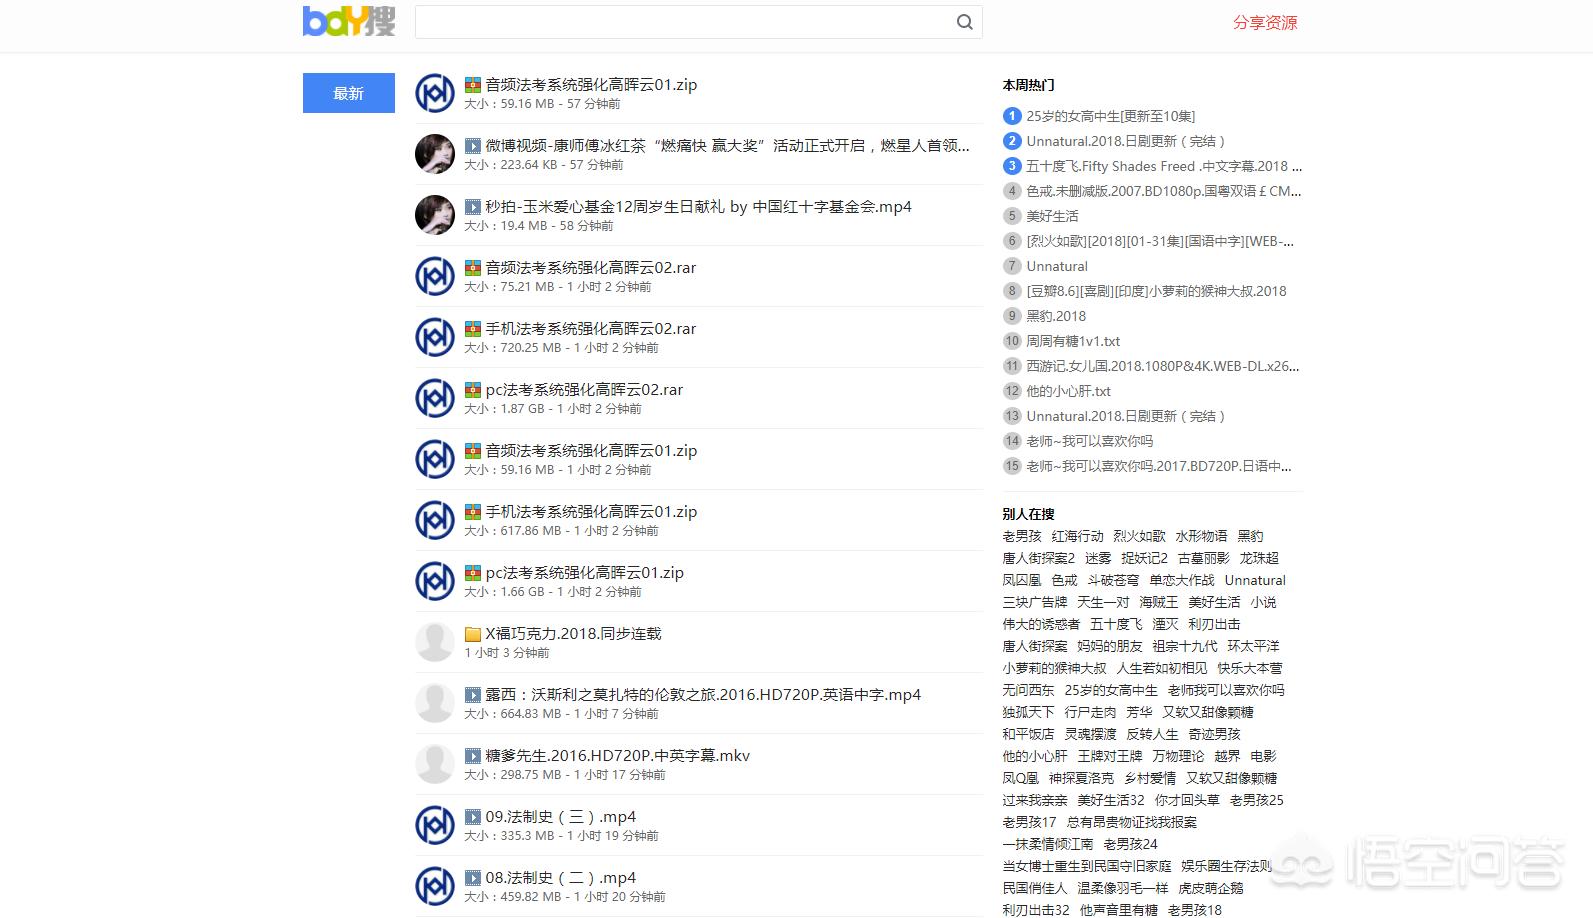Screen dimensions: 1593x918
Task: Search tag 海贼王
Action: 1158,602
